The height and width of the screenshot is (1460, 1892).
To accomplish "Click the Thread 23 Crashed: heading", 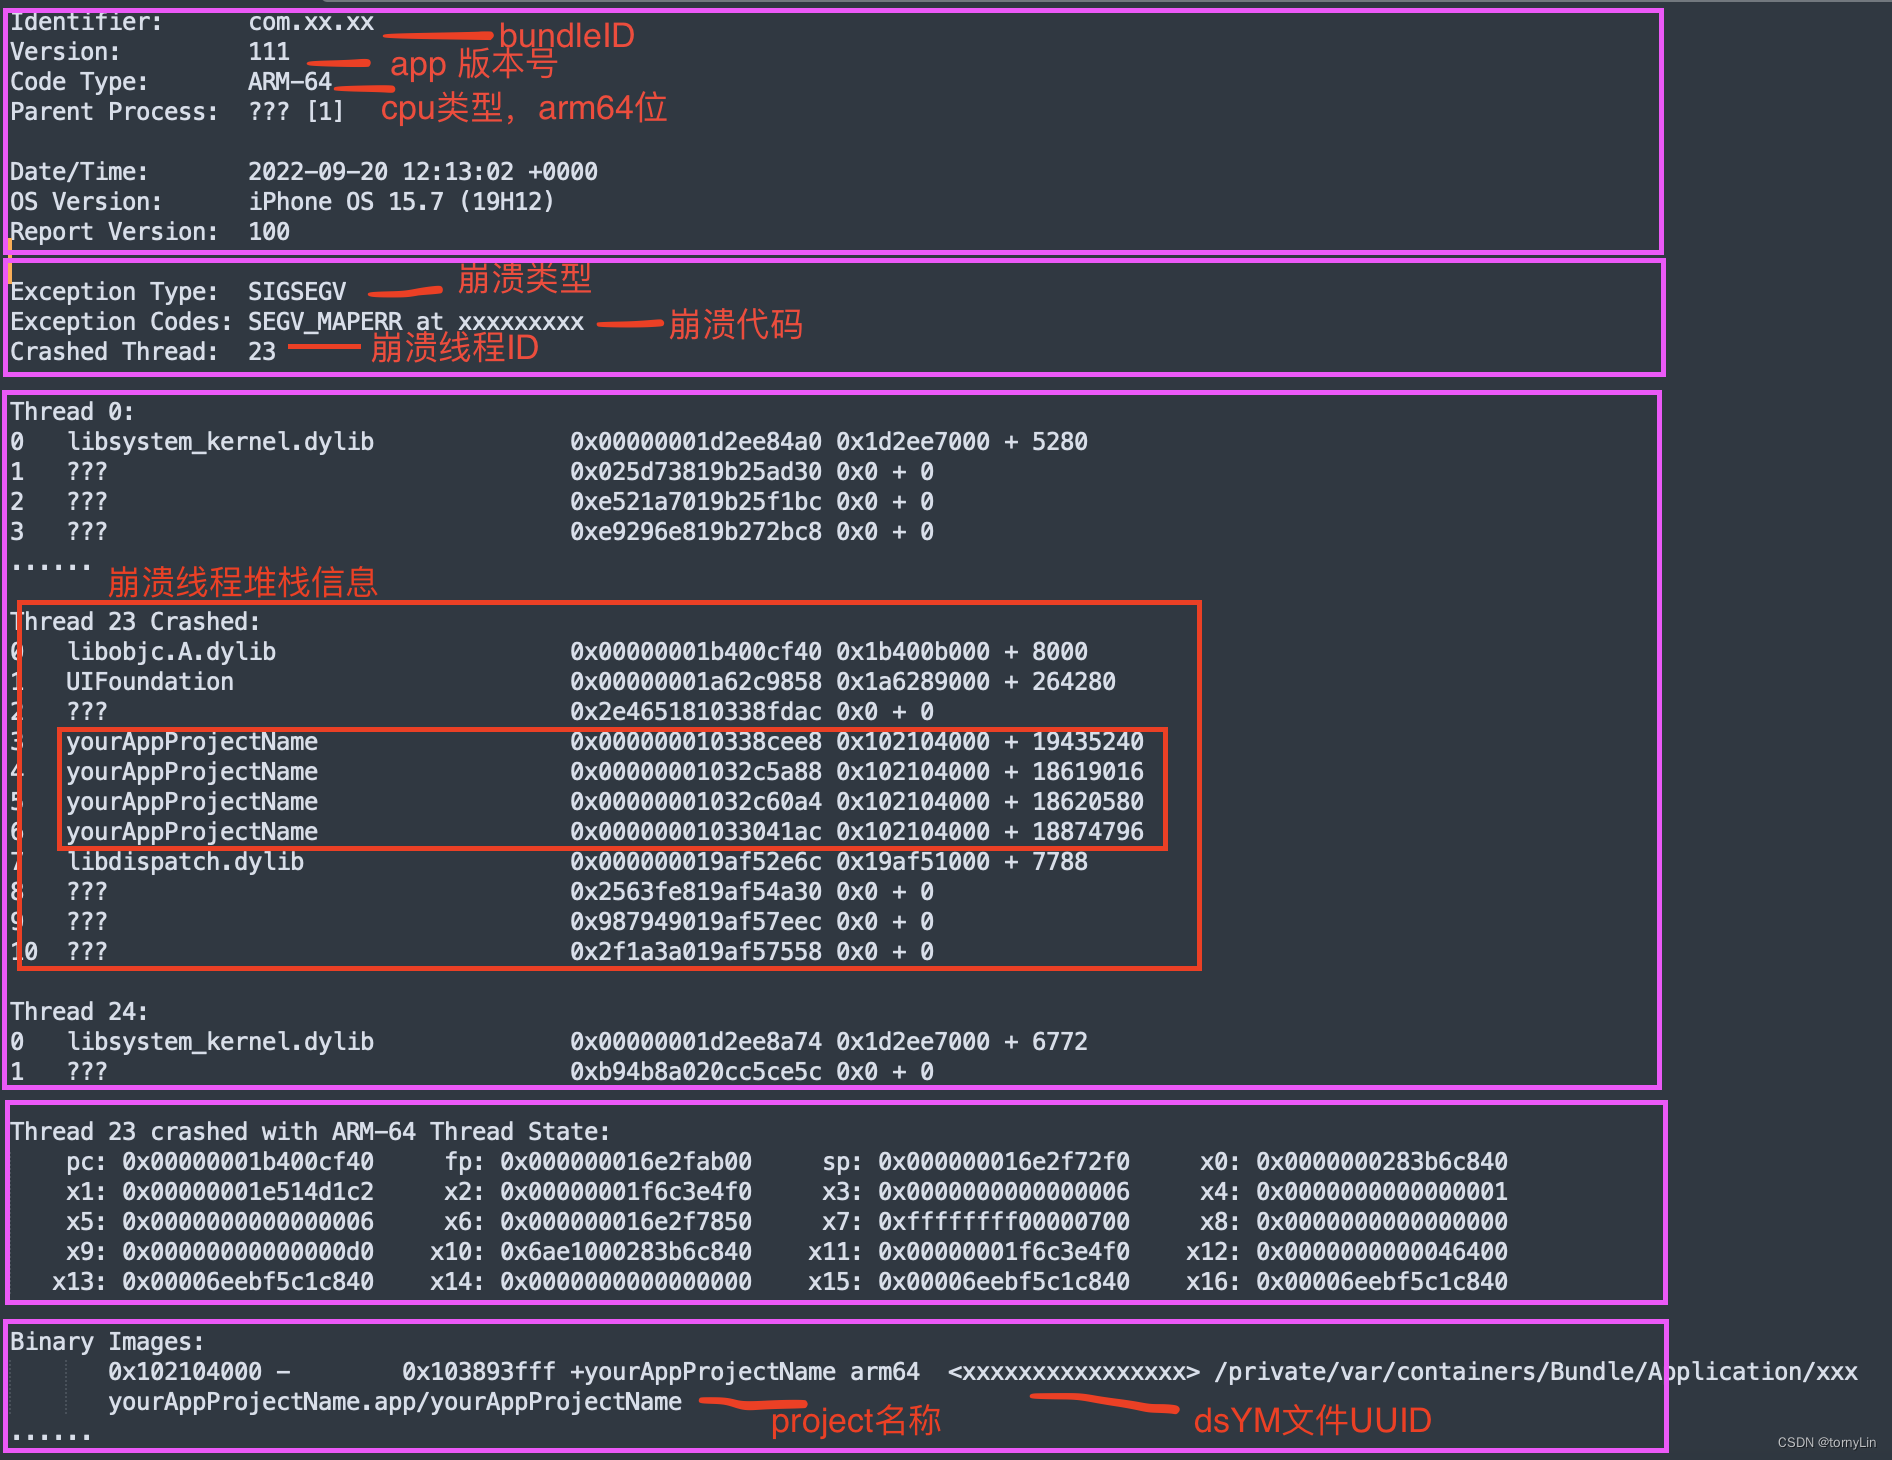I will (136, 622).
